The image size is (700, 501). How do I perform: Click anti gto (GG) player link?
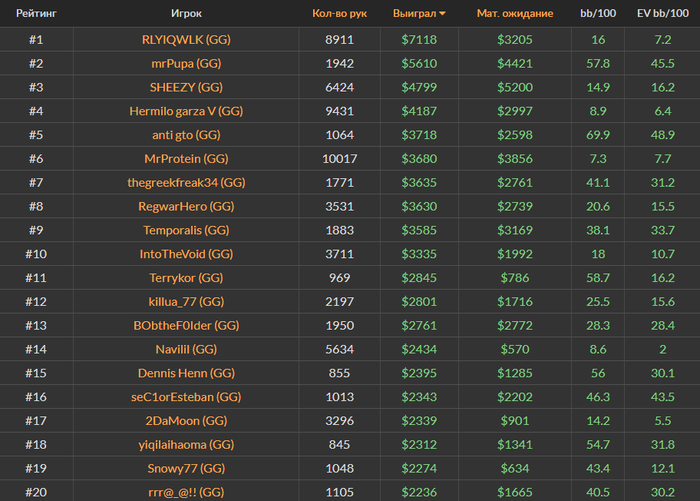(186, 135)
